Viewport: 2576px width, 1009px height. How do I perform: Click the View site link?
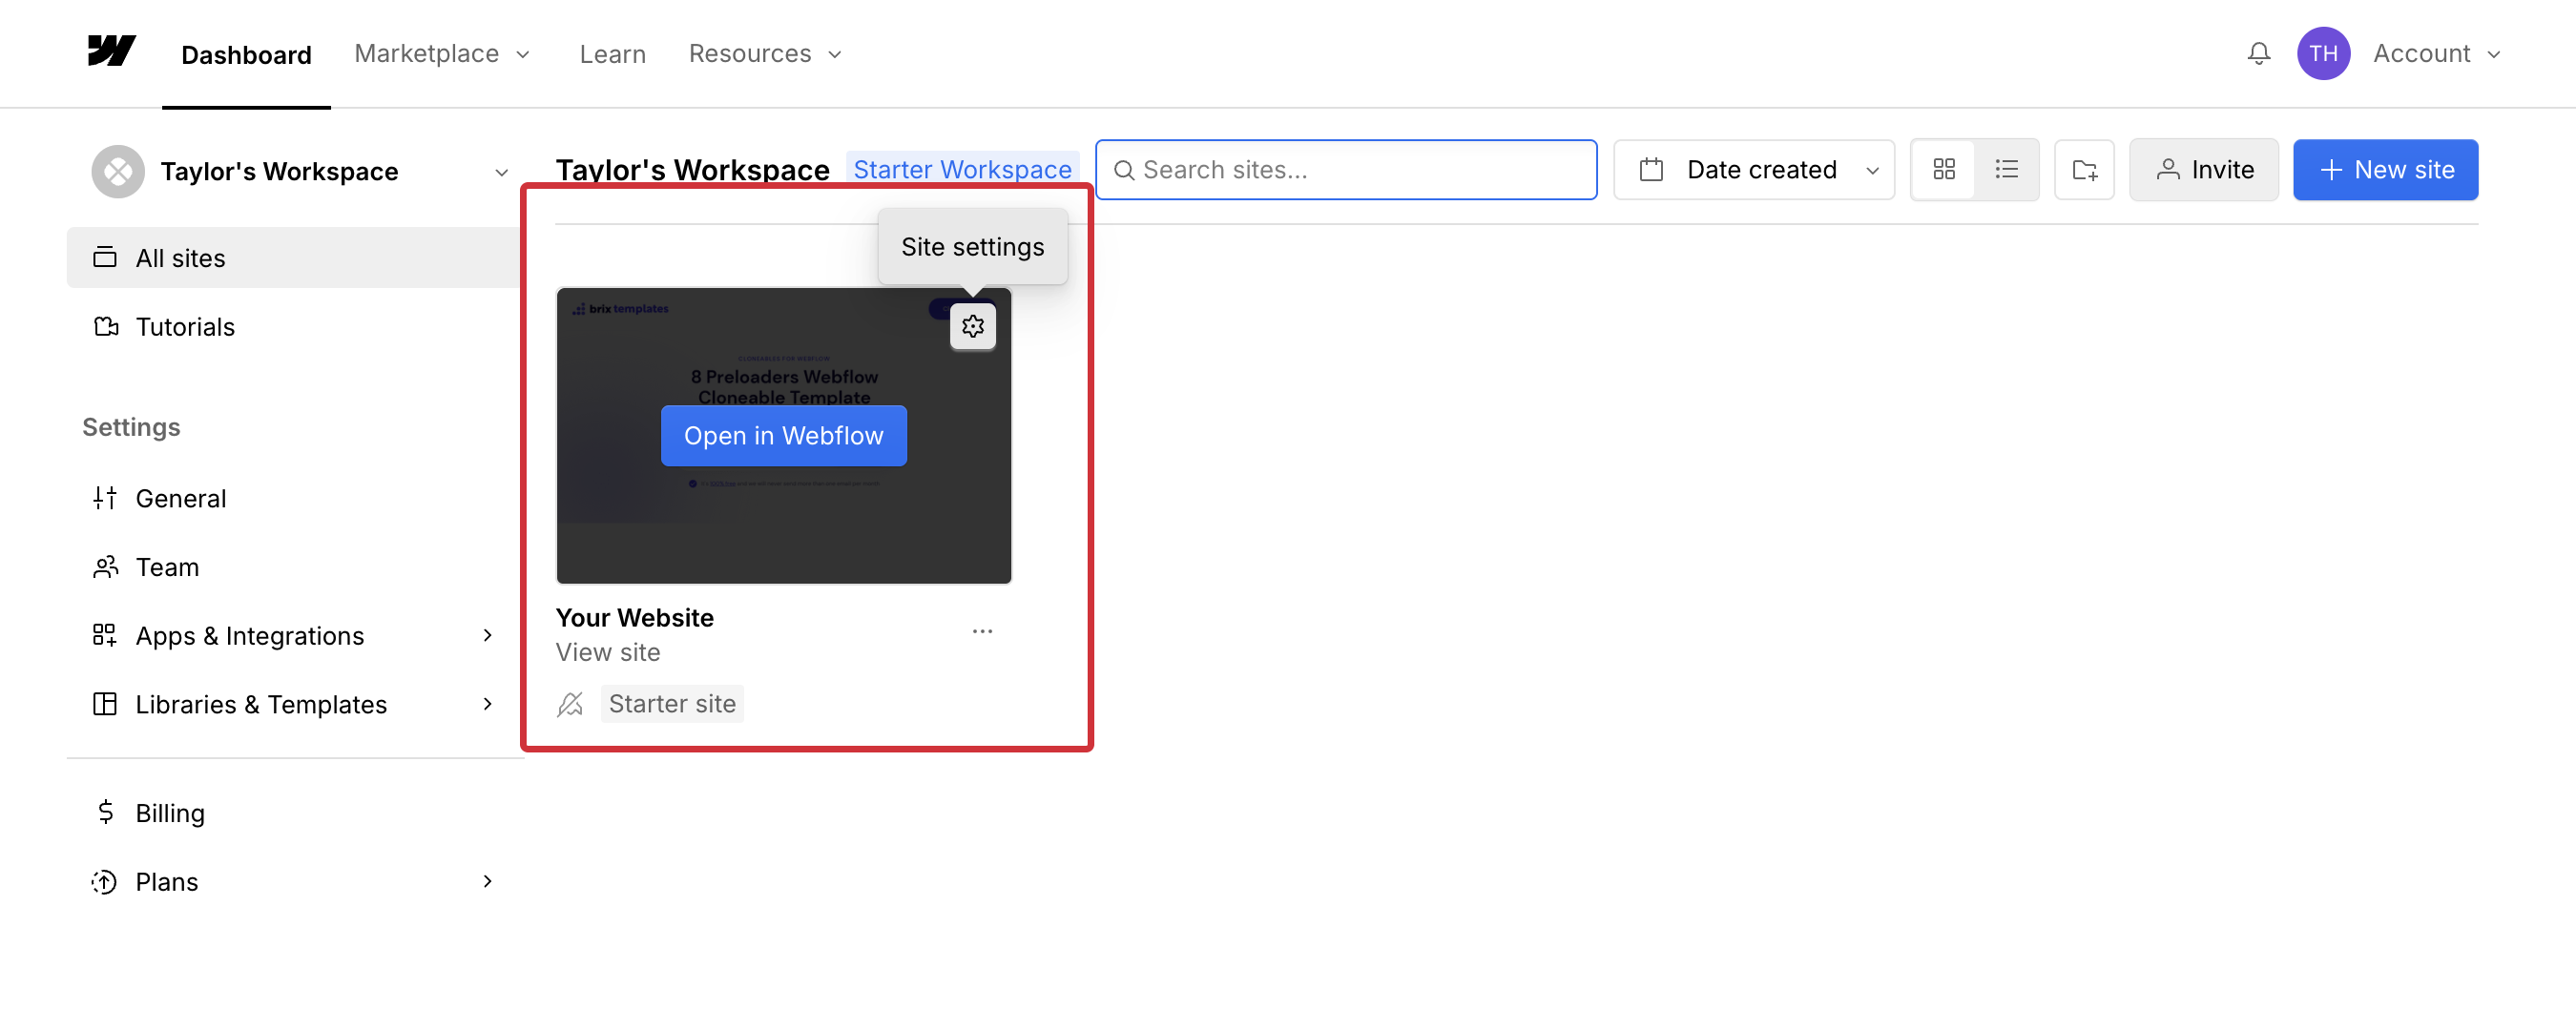tap(608, 652)
